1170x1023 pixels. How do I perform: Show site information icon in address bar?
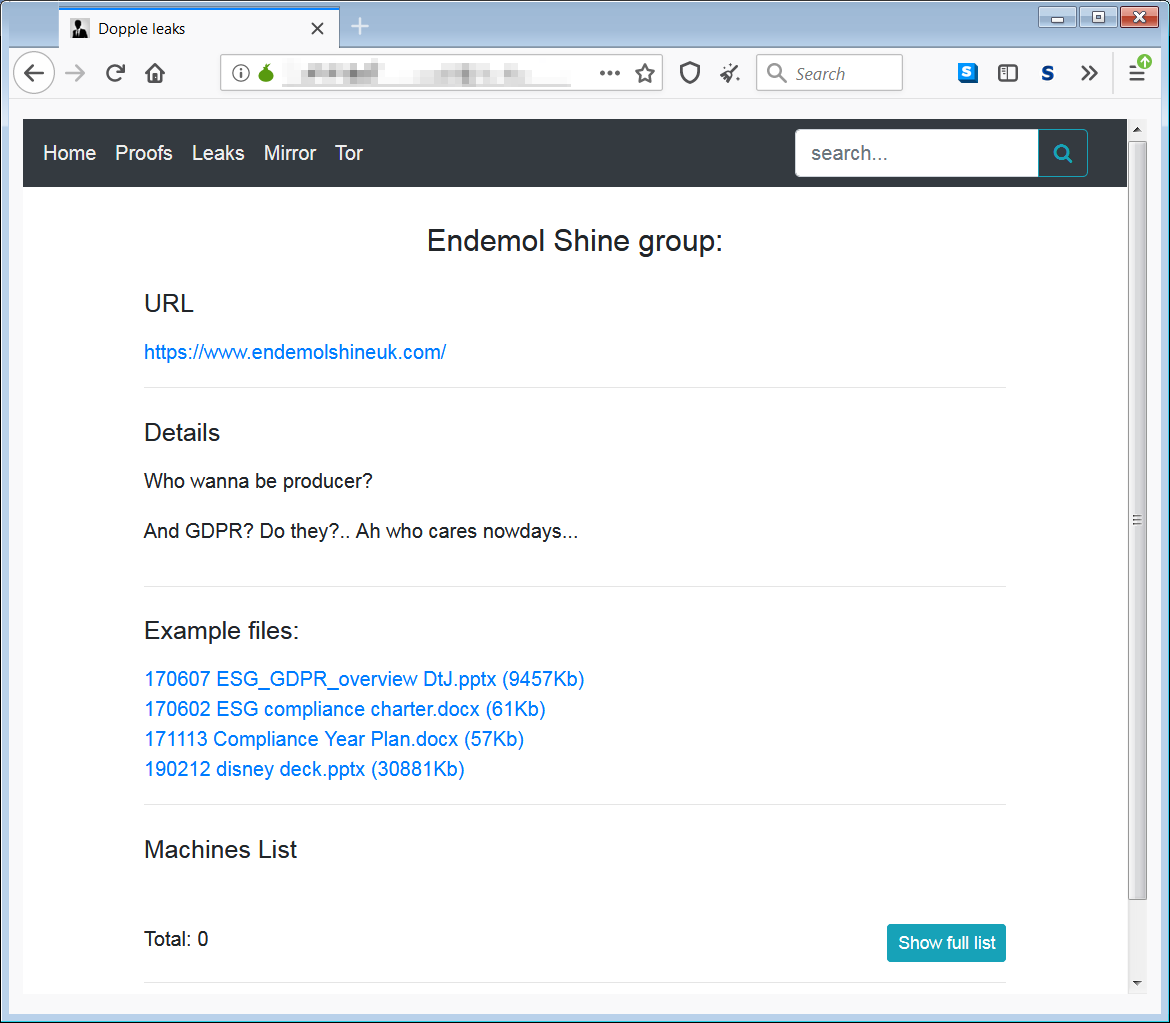(240, 73)
